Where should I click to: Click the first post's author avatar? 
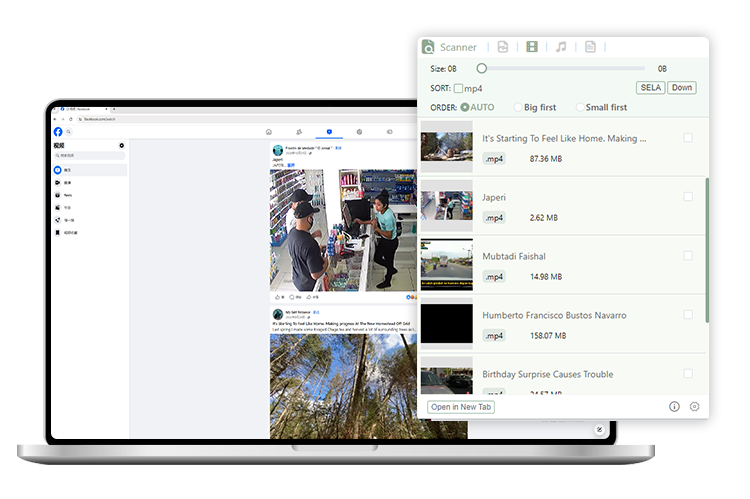point(278,150)
